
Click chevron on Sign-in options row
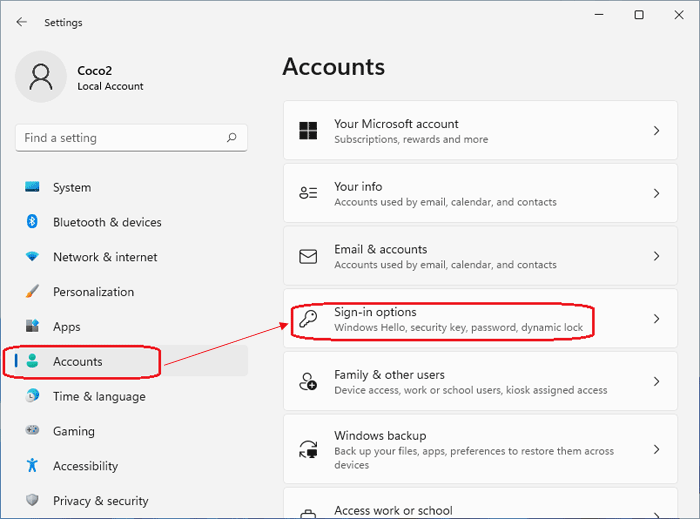tap(656, 319)
